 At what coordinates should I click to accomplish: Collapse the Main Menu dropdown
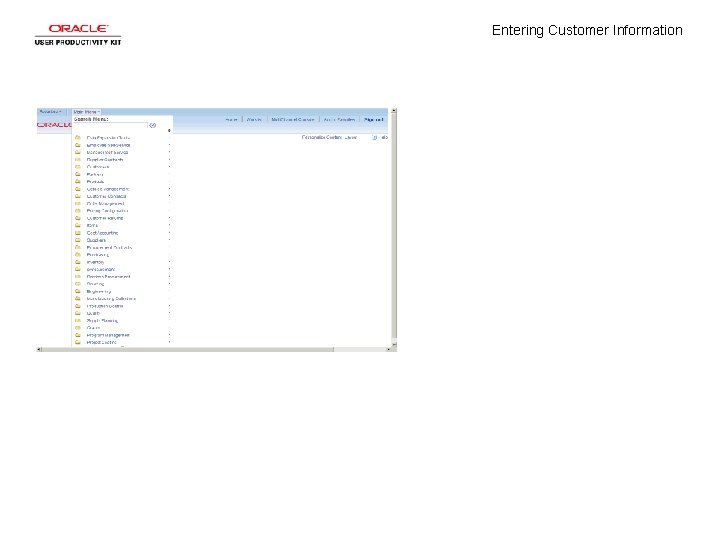coord(86,112)
